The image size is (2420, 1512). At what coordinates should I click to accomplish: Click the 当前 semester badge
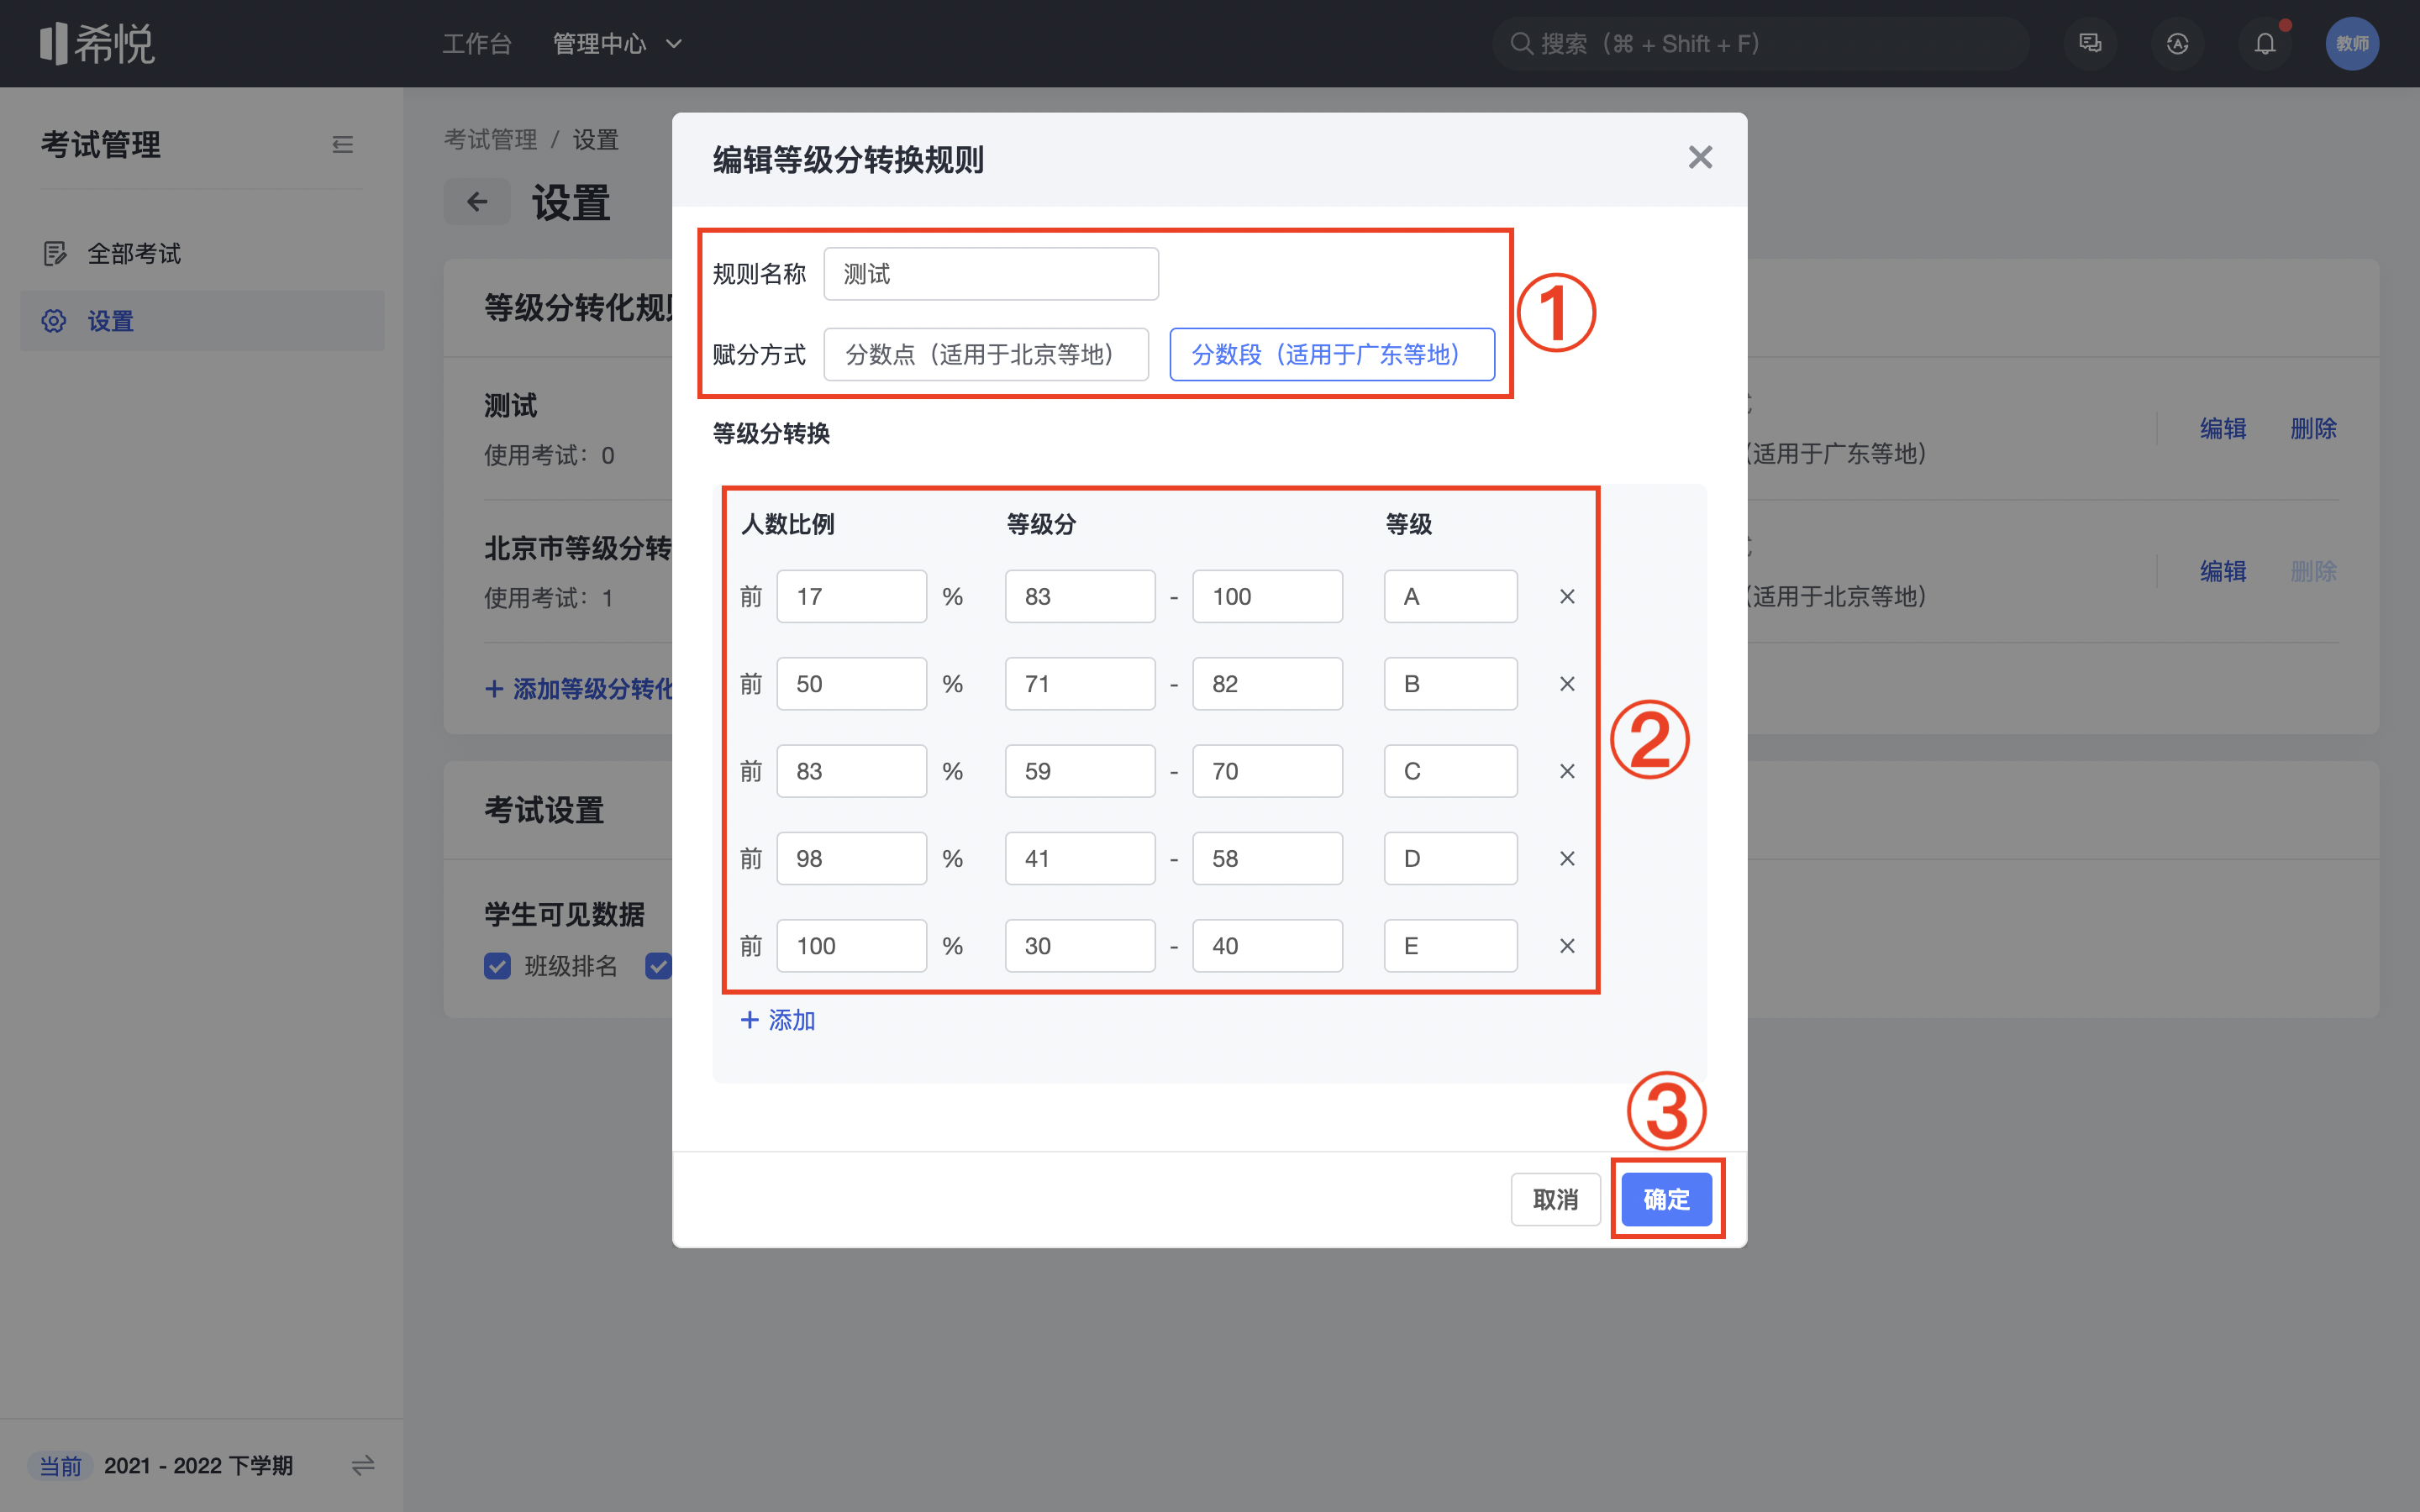(60, 1466)
